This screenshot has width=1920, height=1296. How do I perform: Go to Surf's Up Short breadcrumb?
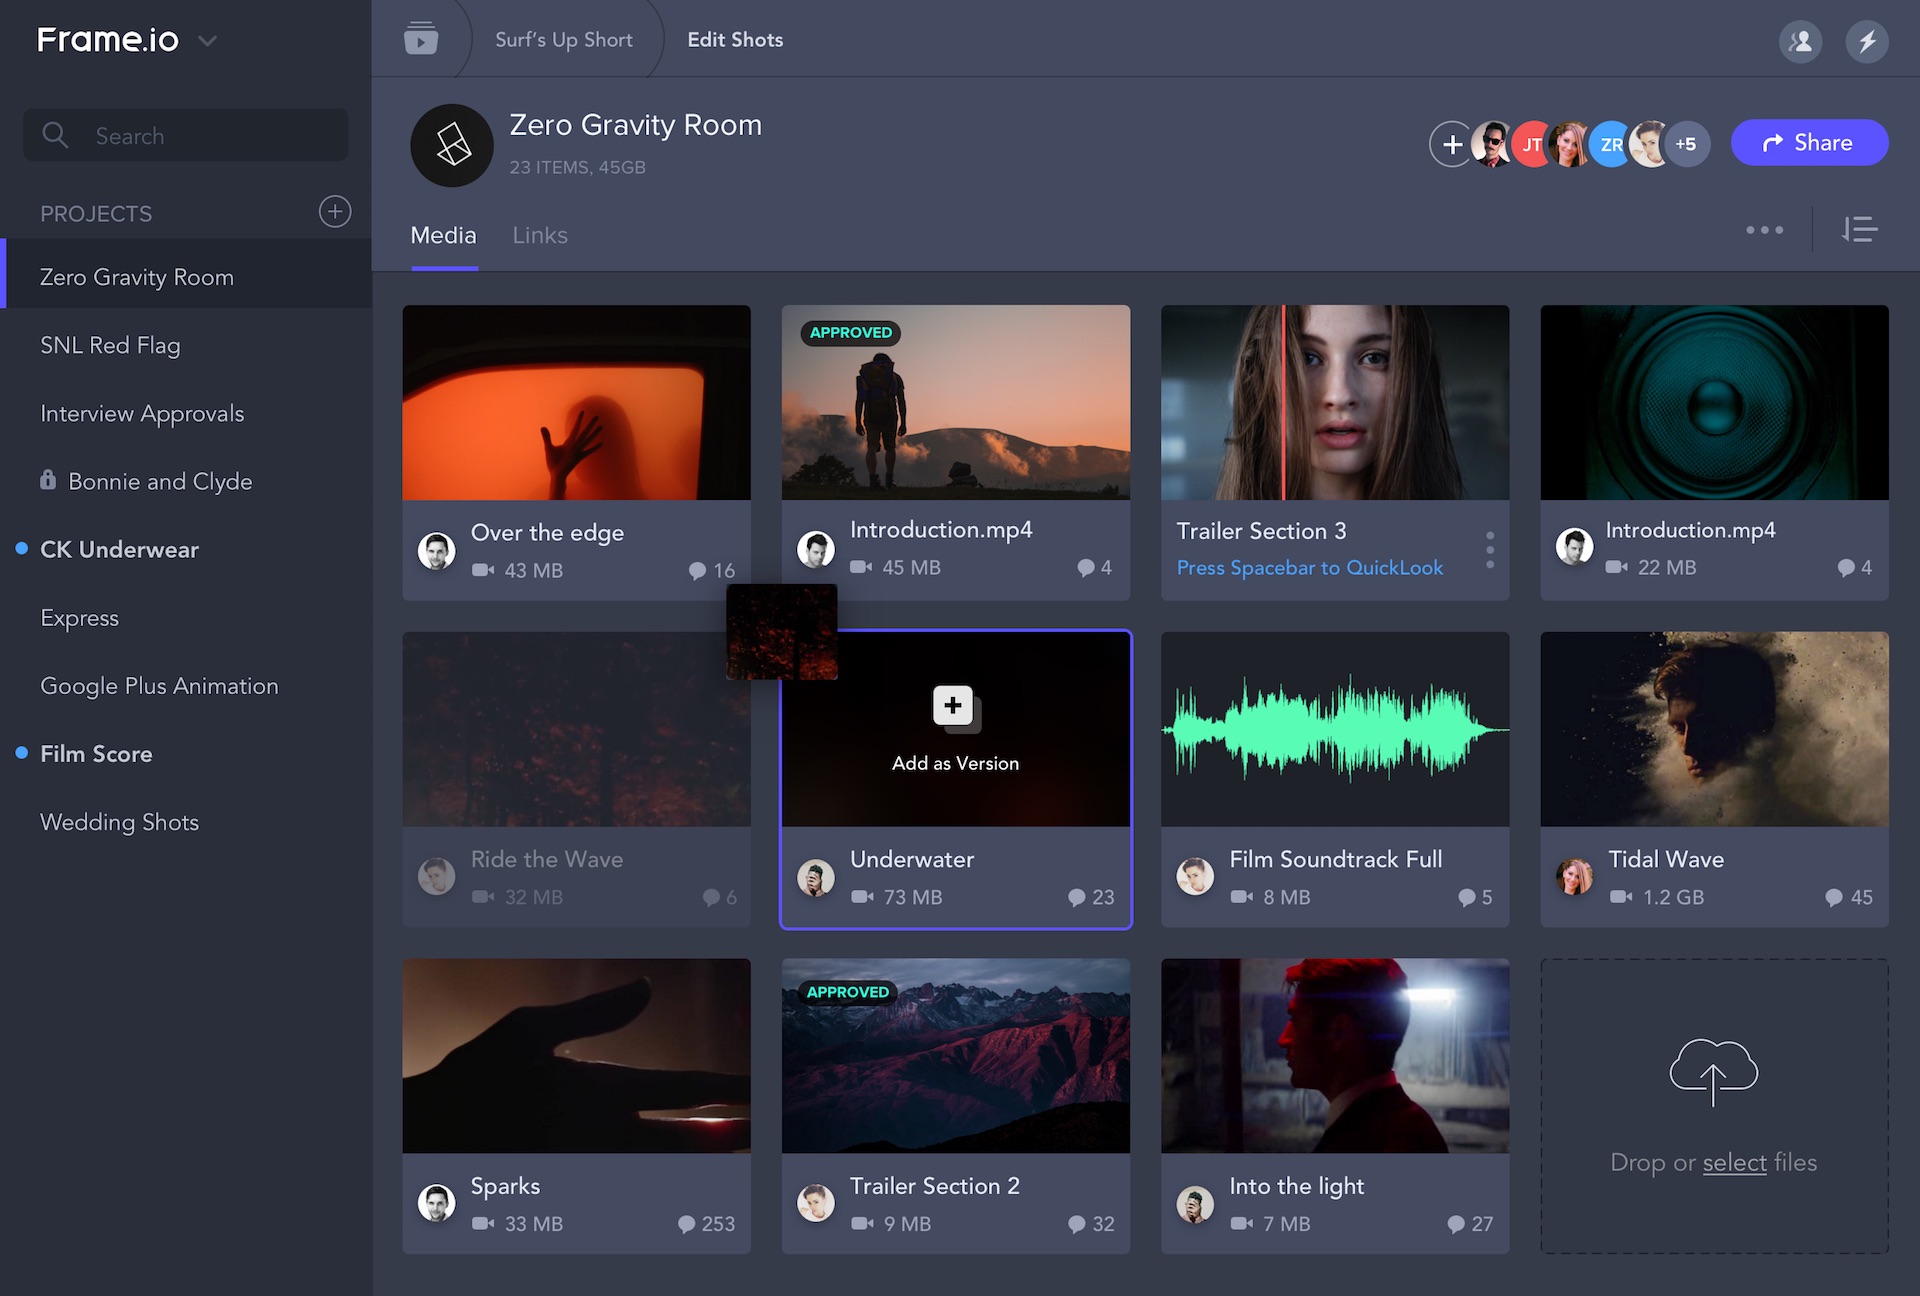click(x=563, y=40)
